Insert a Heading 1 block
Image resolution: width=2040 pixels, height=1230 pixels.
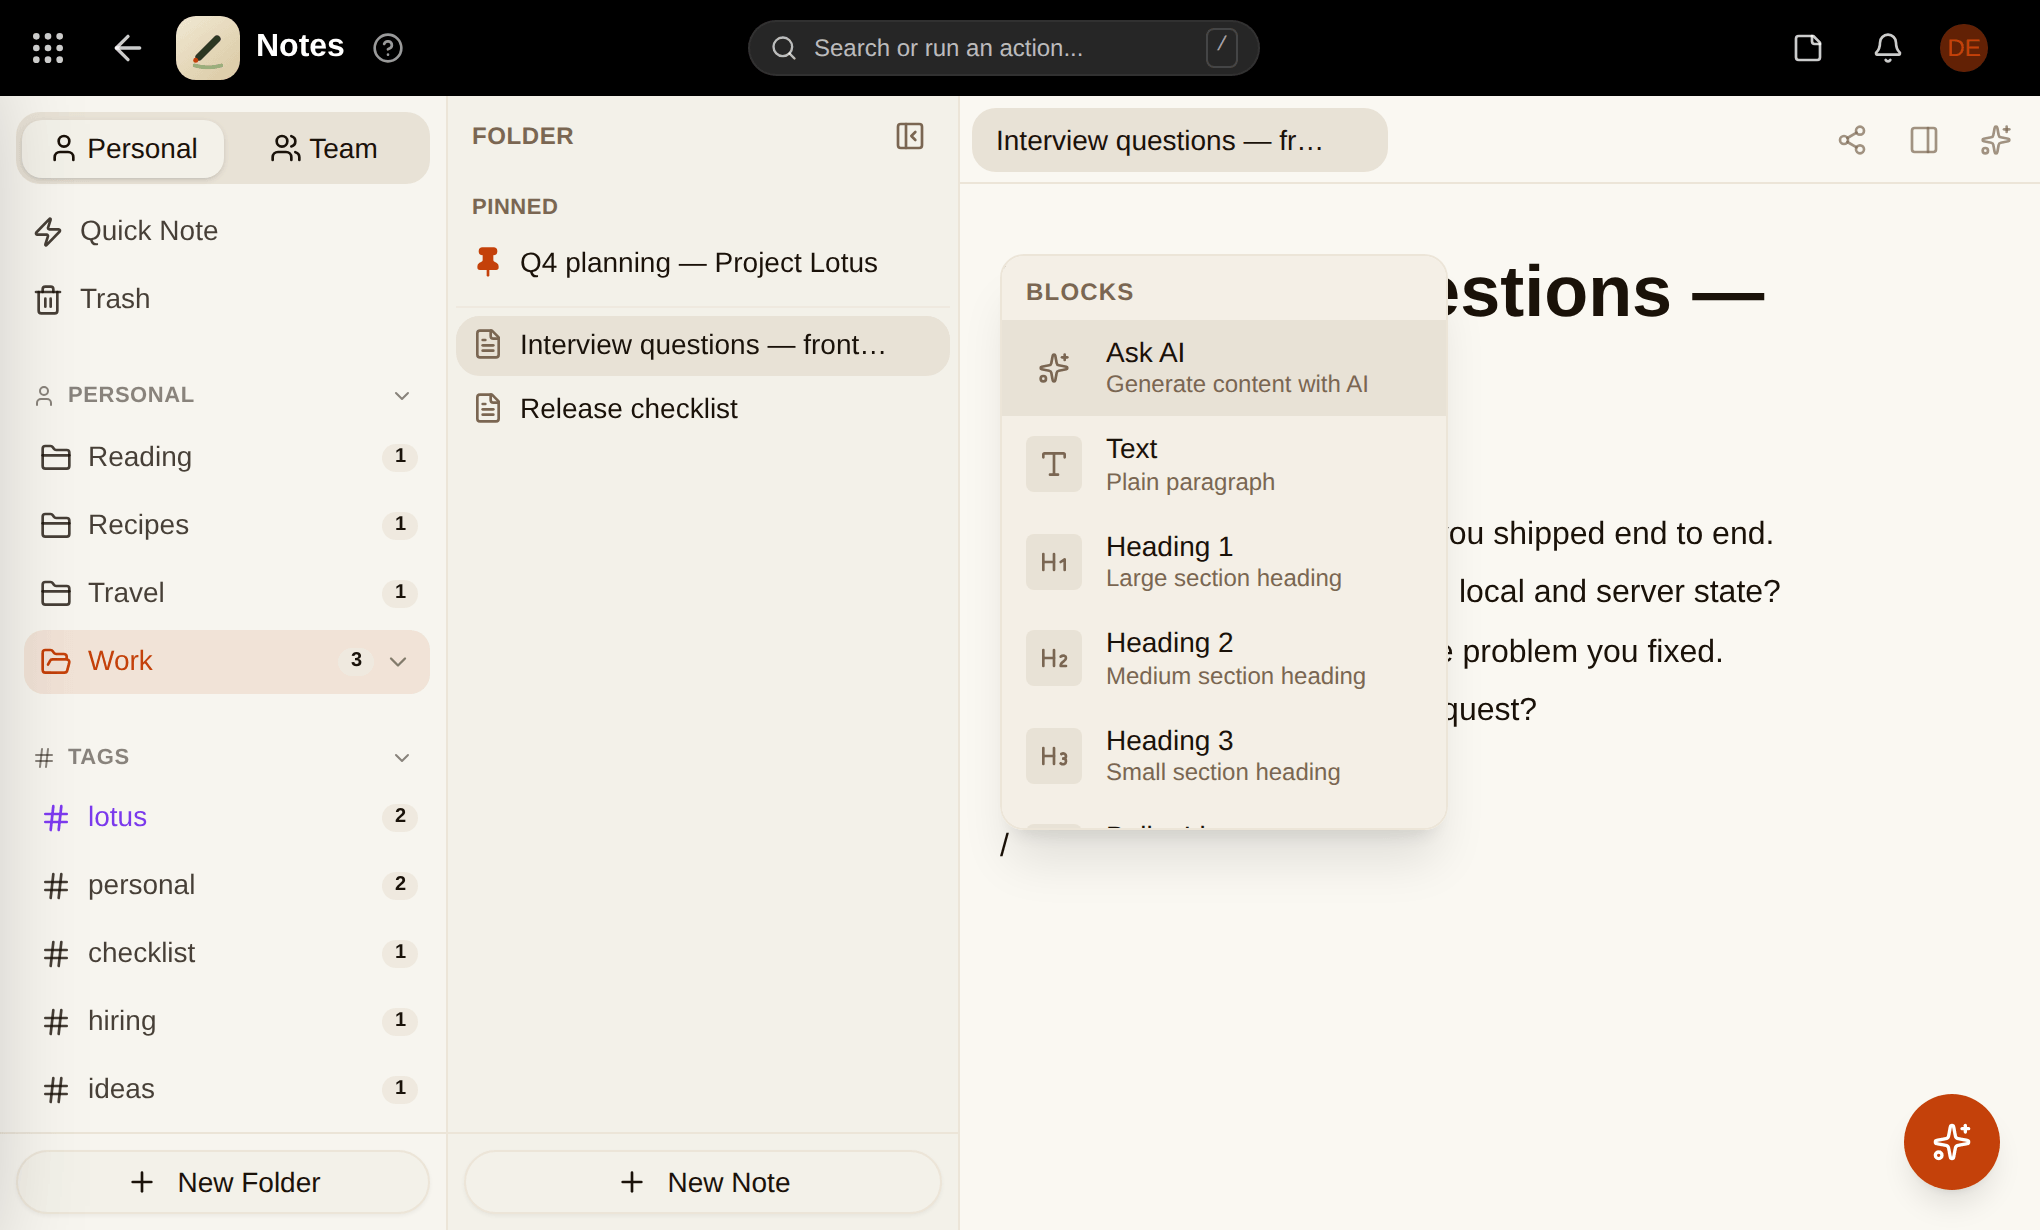[1224, 562]
